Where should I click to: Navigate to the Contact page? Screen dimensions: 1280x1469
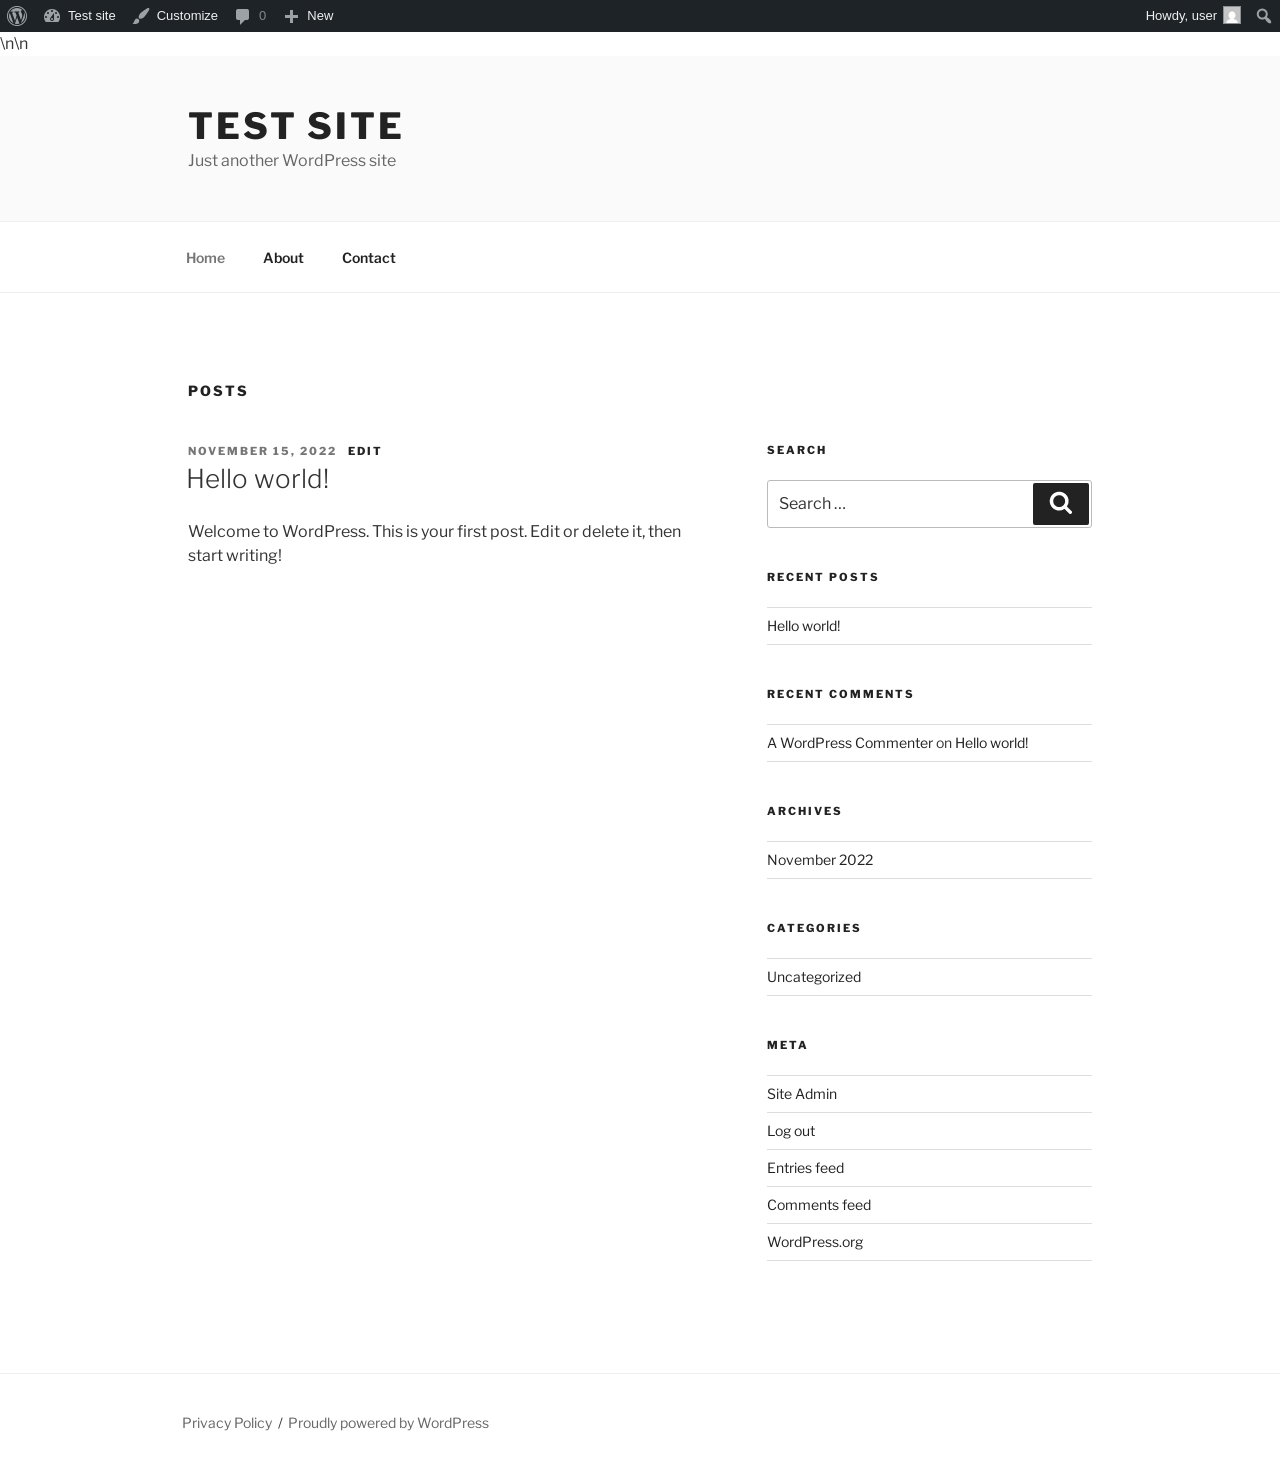point(368,258)
